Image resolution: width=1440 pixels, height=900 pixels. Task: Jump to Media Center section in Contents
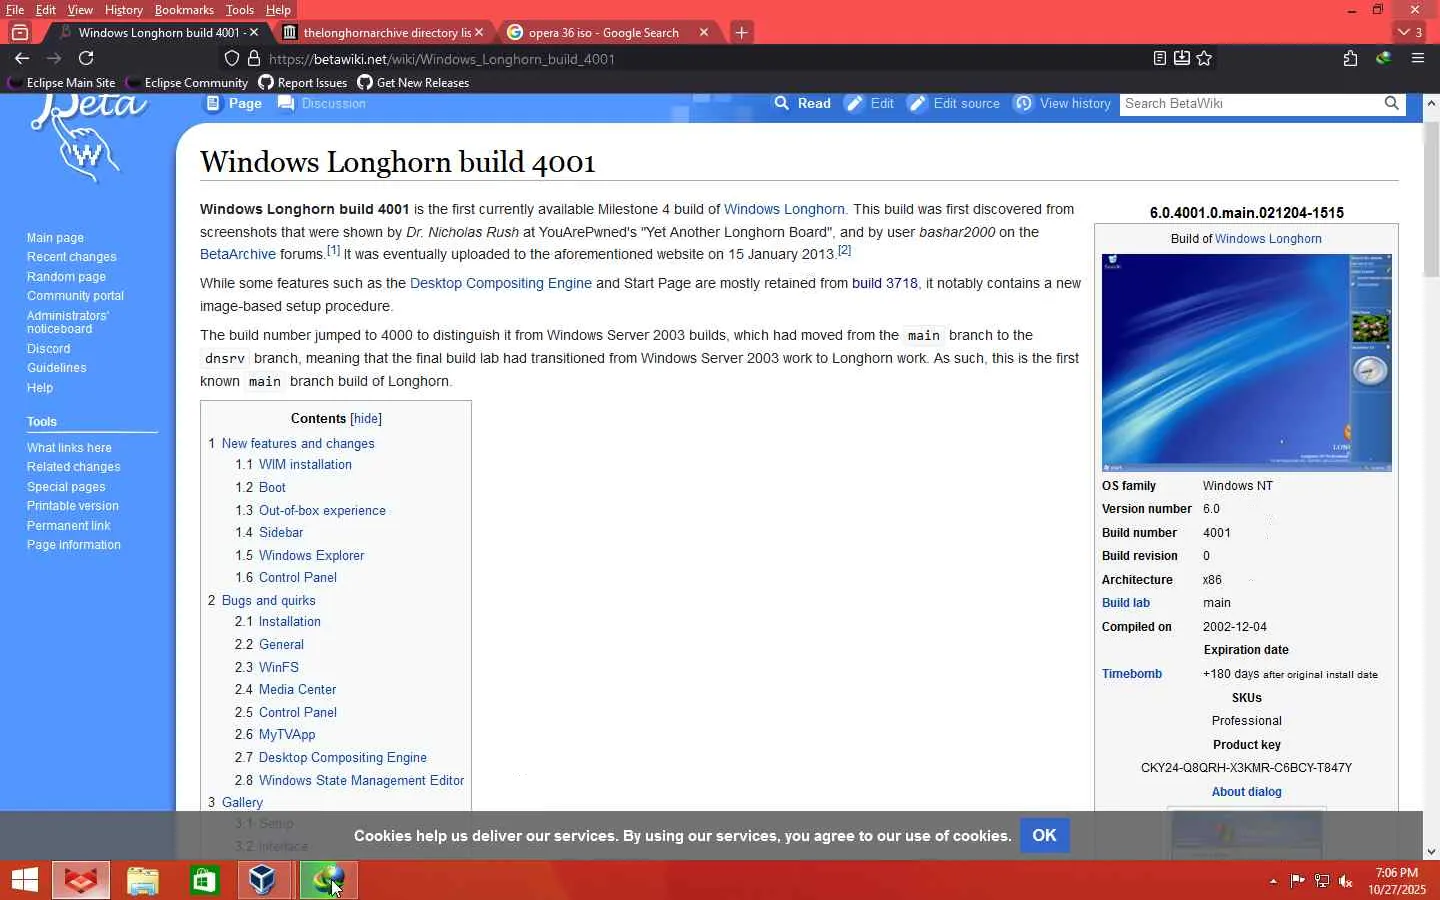(297, 690)
